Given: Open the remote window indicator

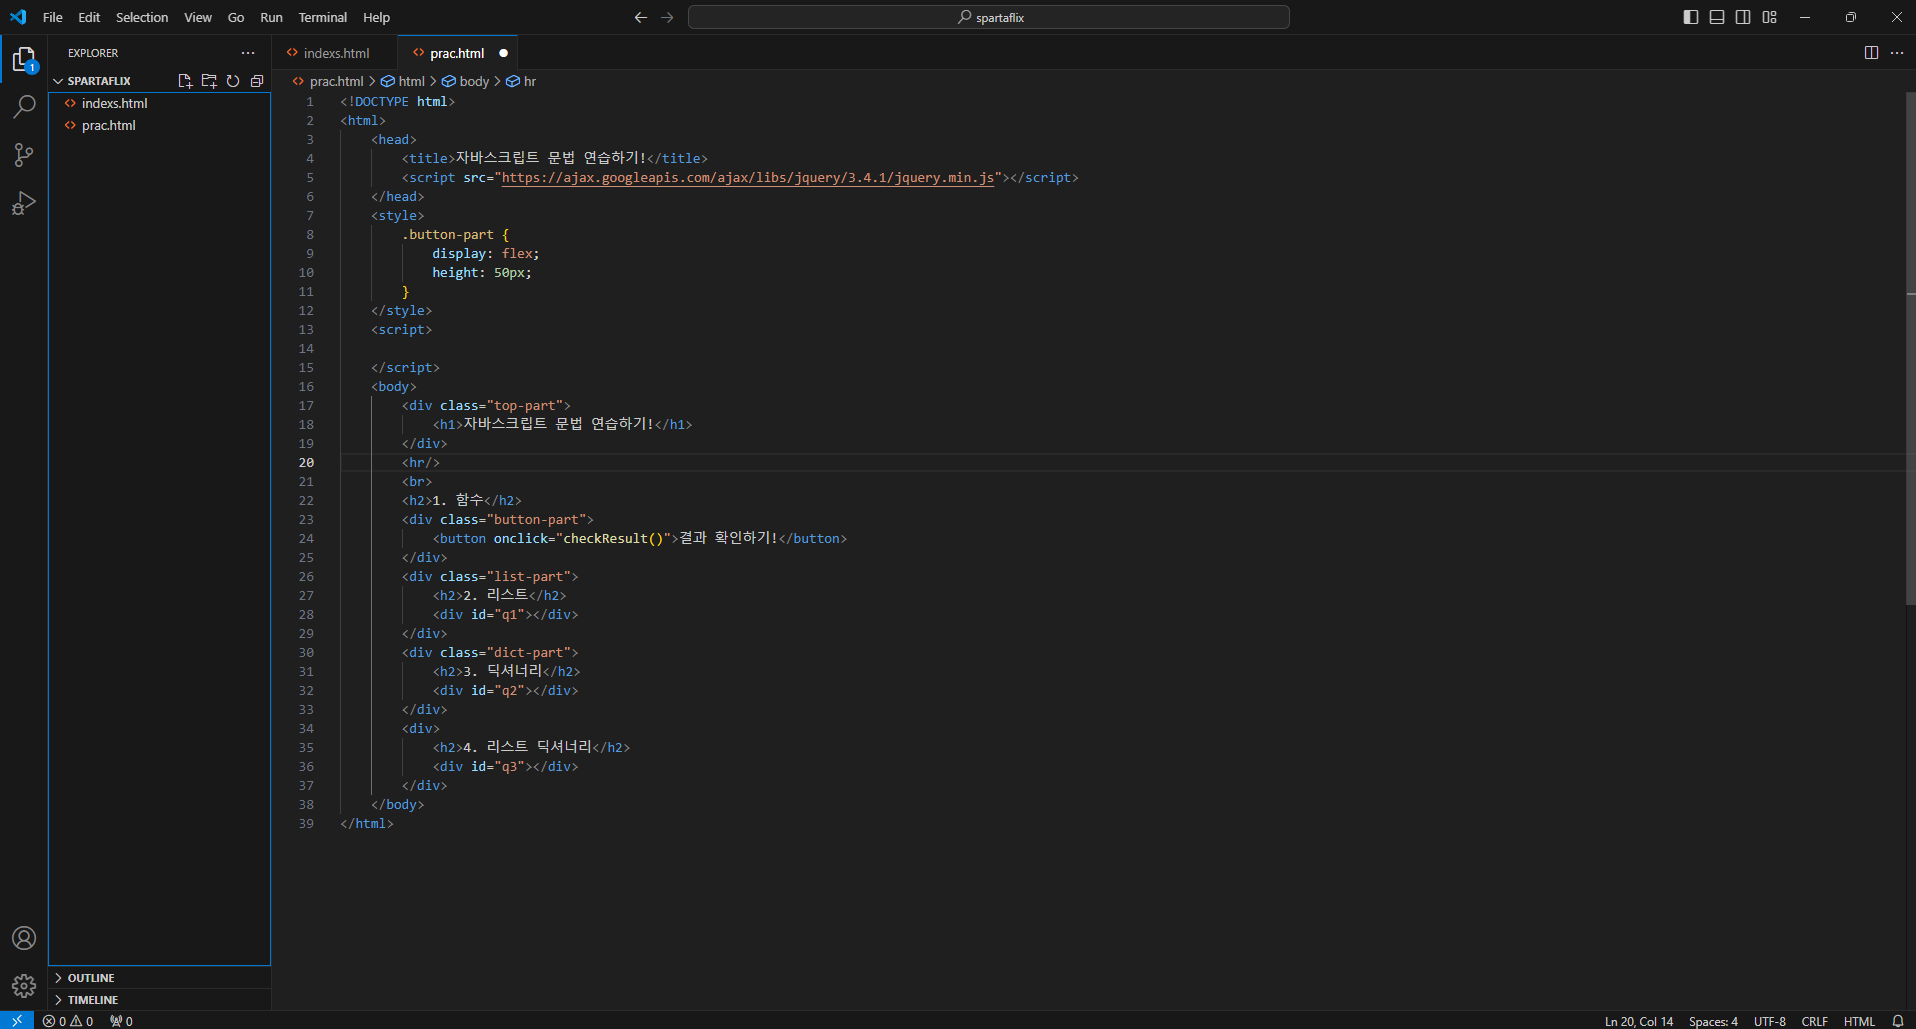Looking at the screenshot, I should (x=17, y=1020).
